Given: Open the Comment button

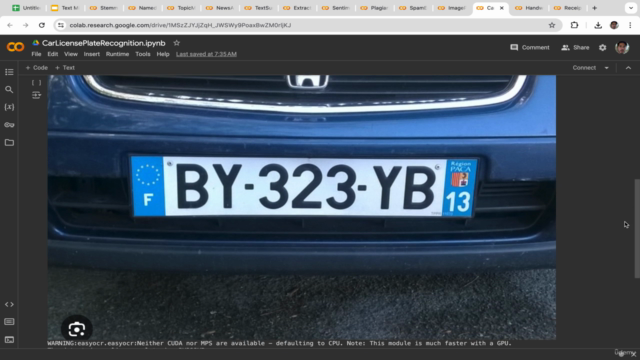Looking at the screenshot, I should click(x=530, y=47).
